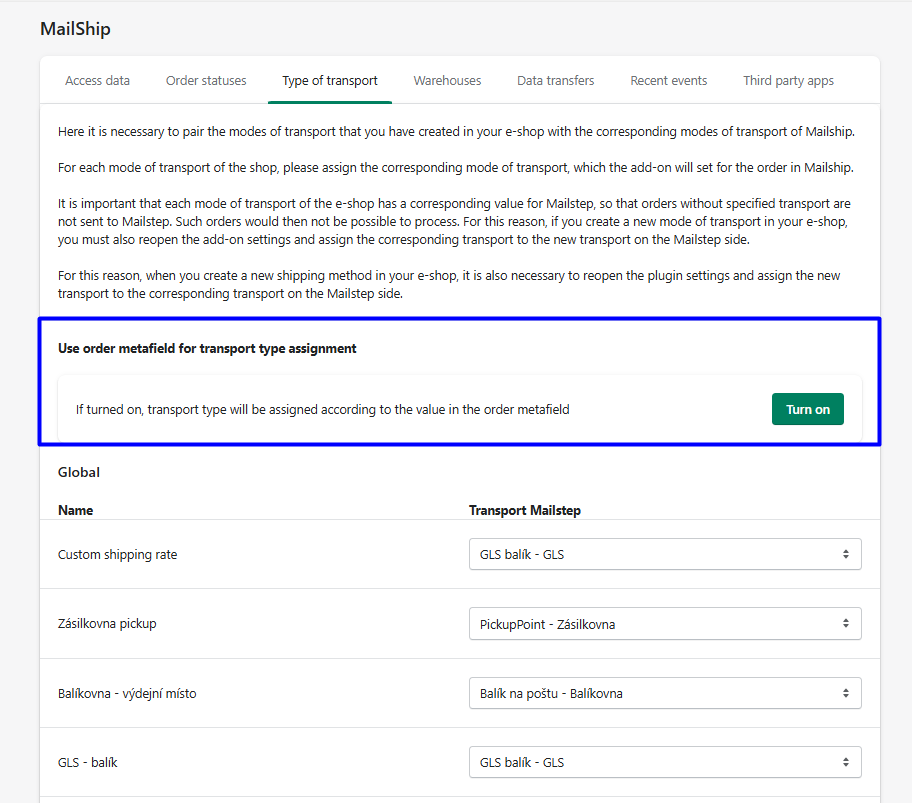Click the Global section heading

[79, 472]
